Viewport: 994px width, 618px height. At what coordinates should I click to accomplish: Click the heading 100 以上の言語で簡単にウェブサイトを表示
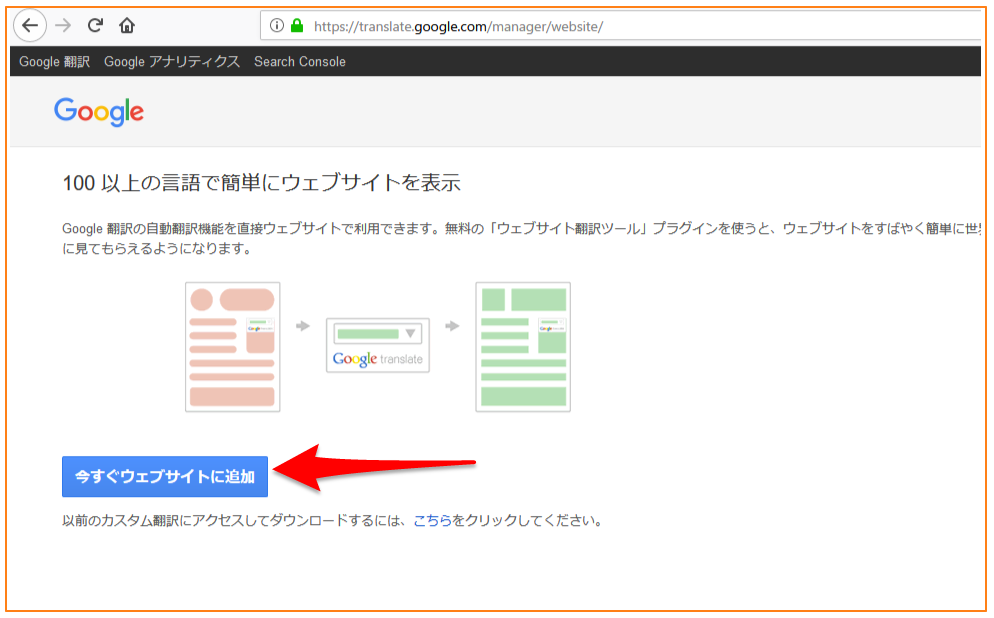pos(261,183)
